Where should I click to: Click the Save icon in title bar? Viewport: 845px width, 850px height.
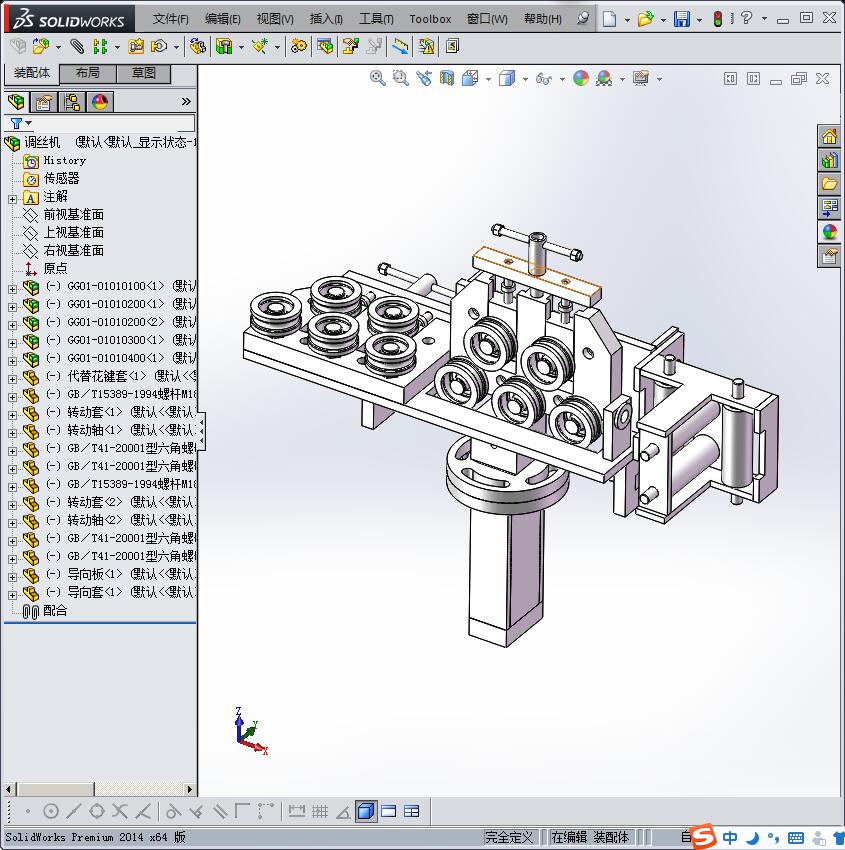pyautogui.click(x=682, y=19)
